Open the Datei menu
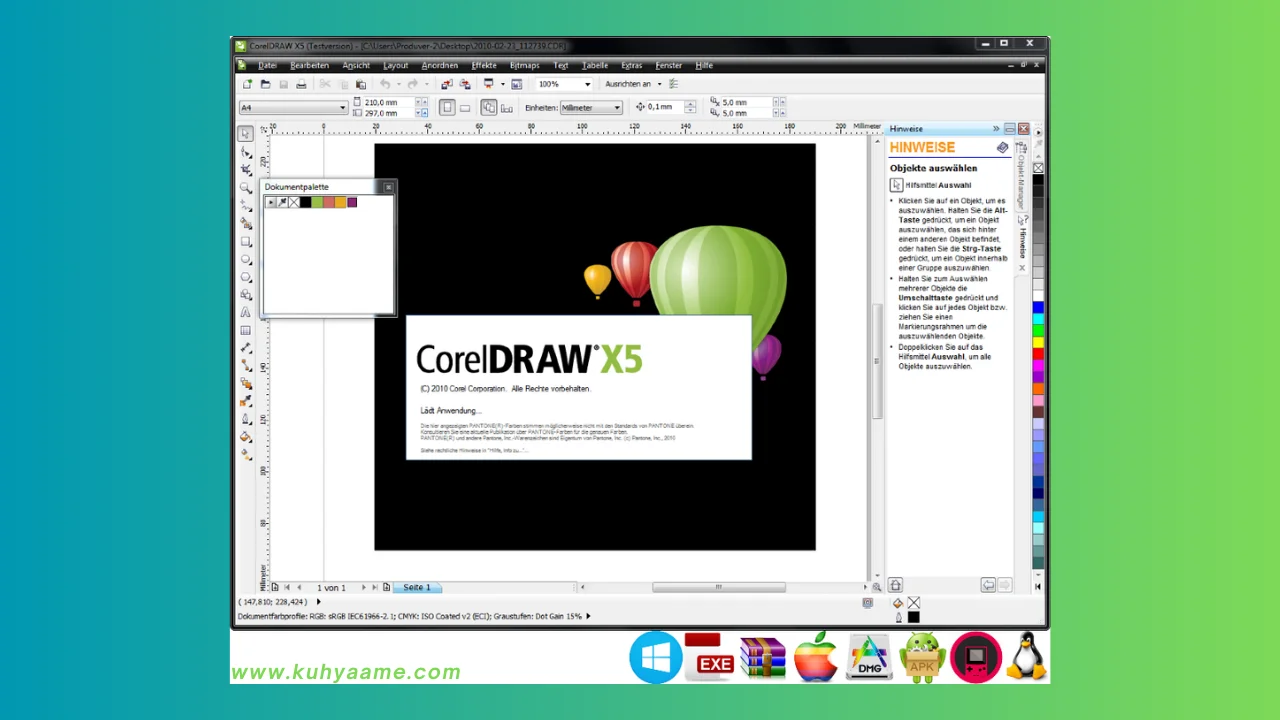Screen dimensions: 1280x720 point(267,65)
